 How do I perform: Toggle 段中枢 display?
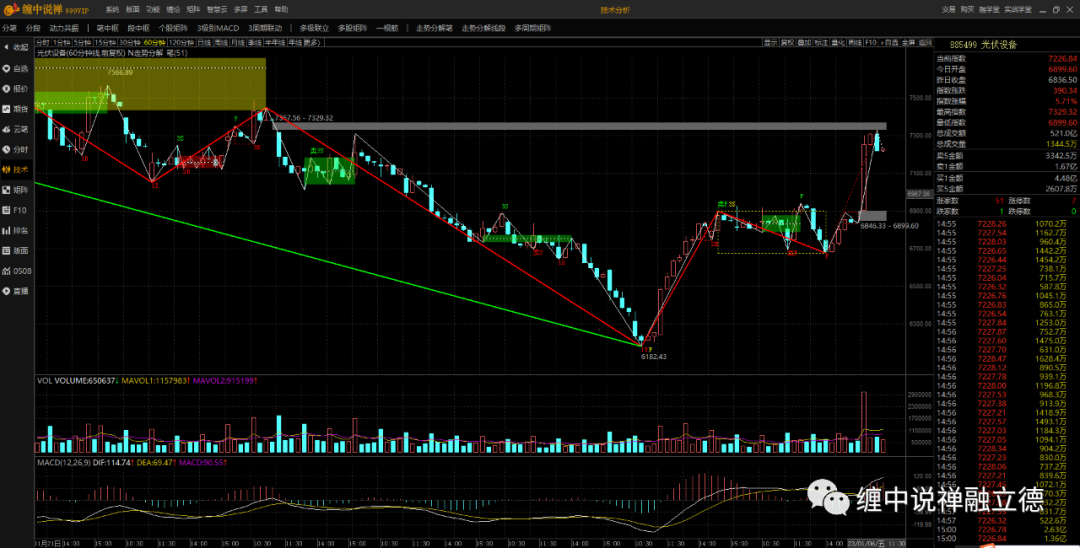[x=138, y=28]
